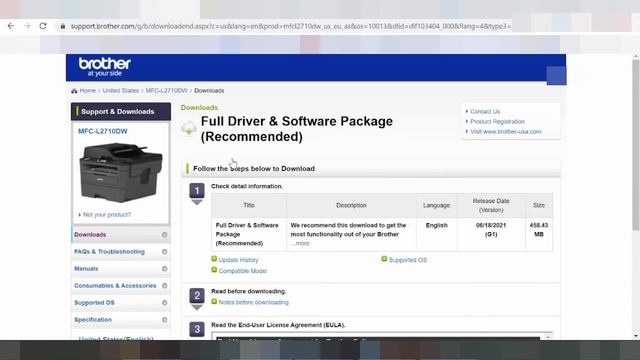Viewport: 640px width, 360px height.
Task: Open Downloads sidebar menu item
Action: (121, 235)
